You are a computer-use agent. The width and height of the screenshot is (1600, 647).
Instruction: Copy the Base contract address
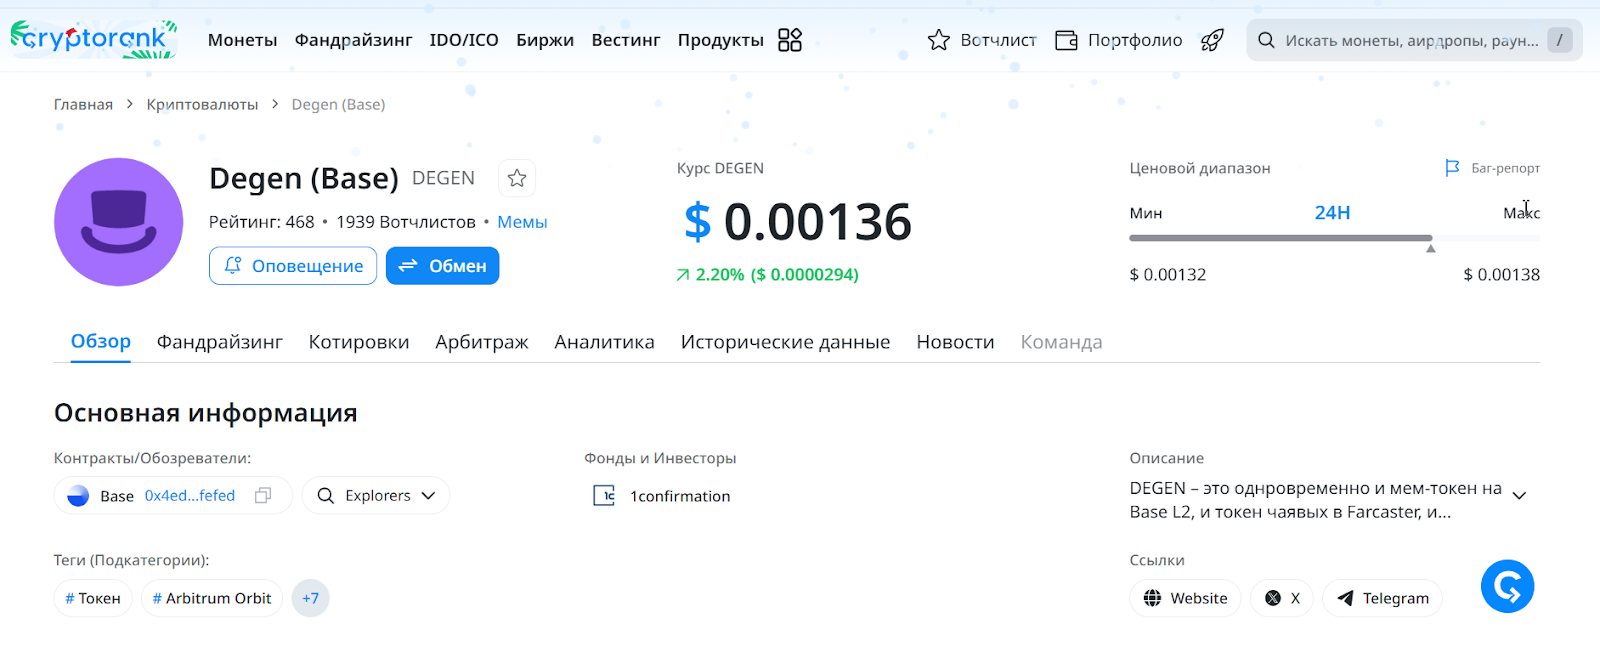(263, 496)
